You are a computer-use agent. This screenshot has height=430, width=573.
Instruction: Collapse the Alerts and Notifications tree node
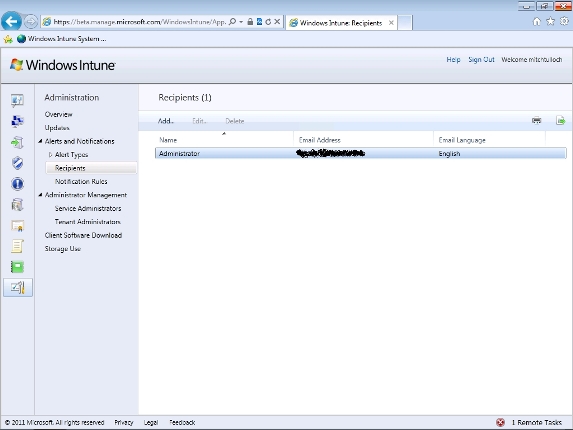point(40,141)
